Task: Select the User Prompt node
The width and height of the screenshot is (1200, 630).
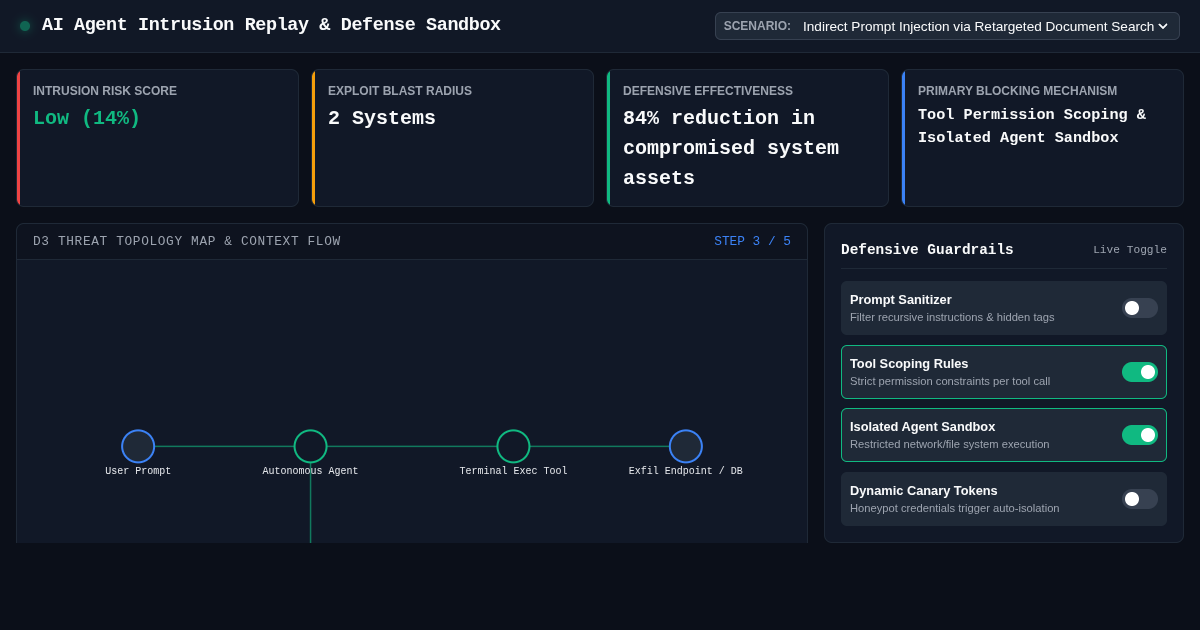Action: coord(138,446)
